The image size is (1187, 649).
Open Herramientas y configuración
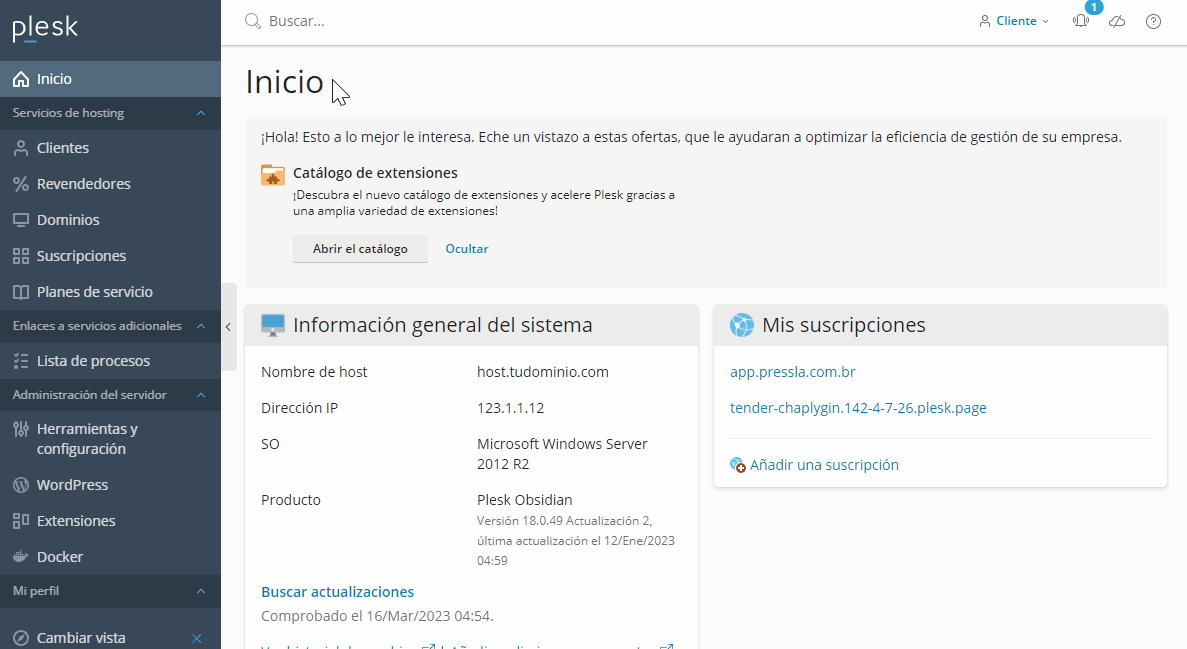pyautogui.click(x=111, y=438)
